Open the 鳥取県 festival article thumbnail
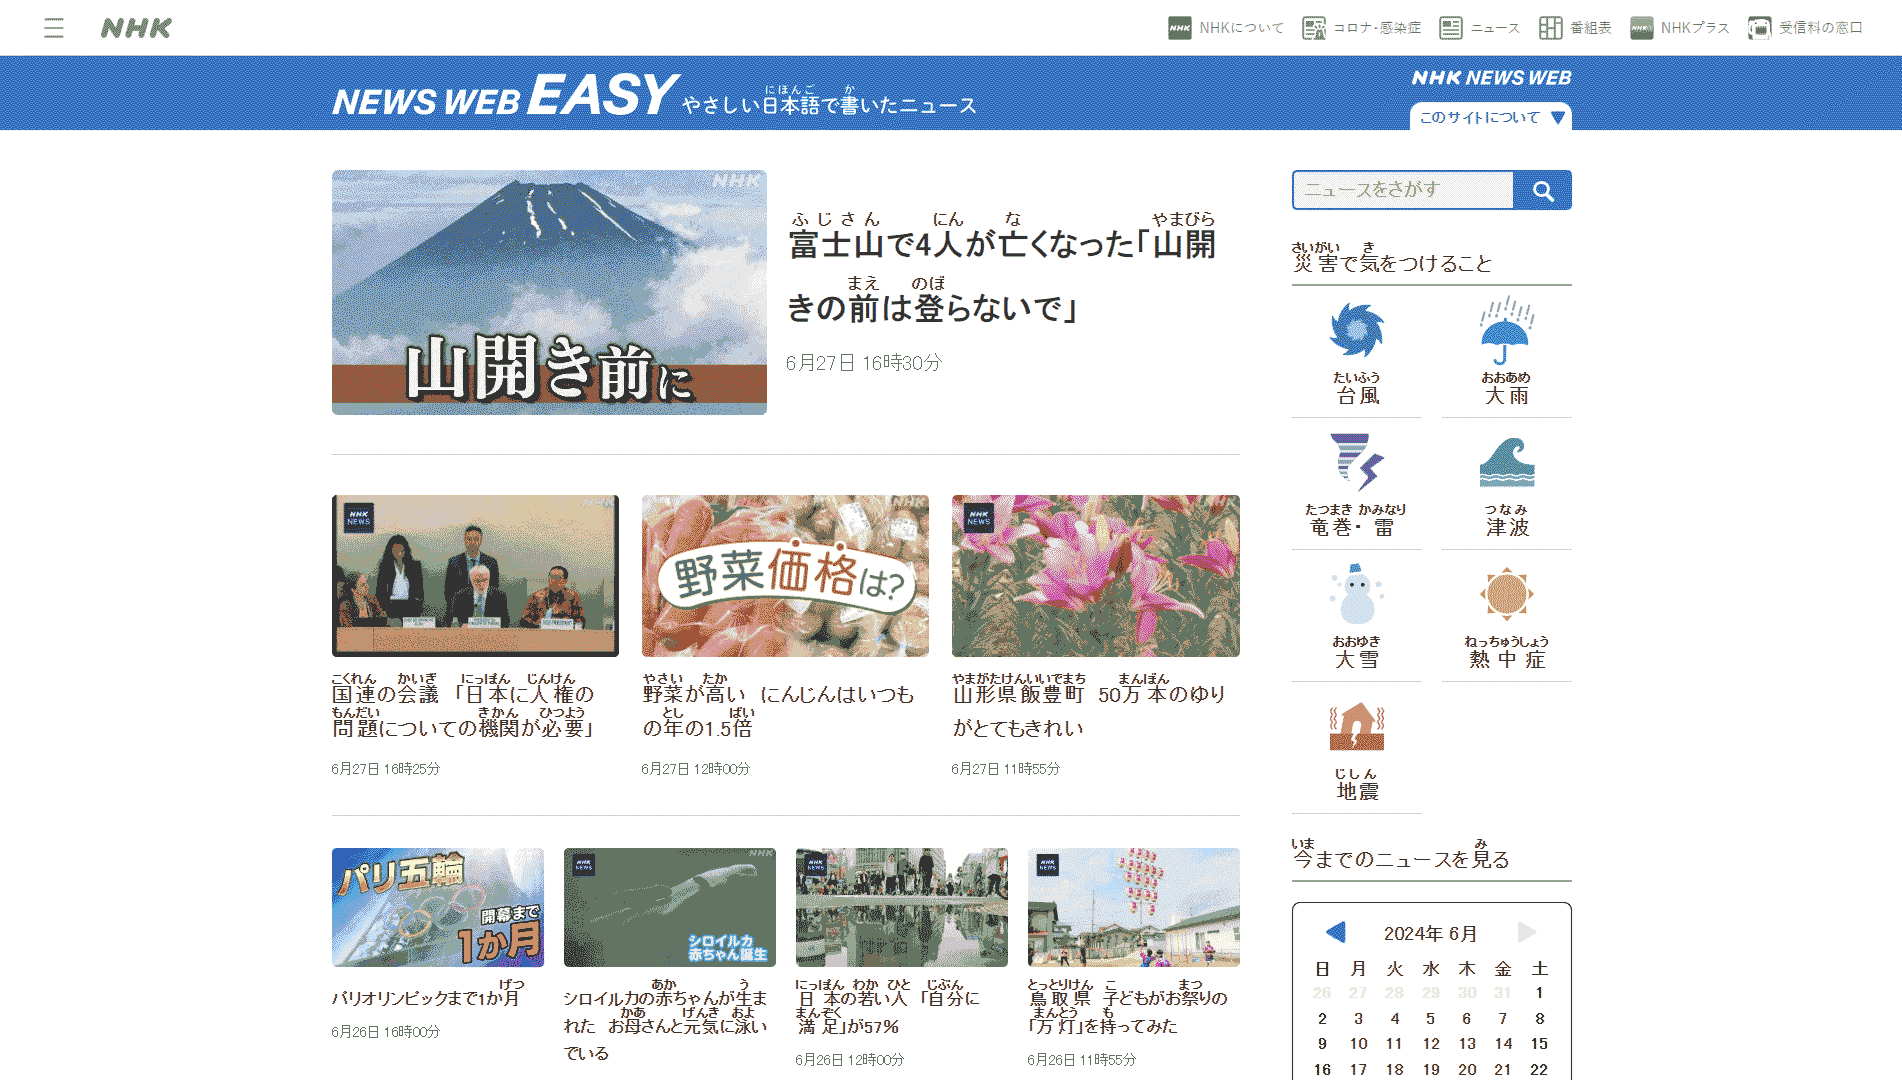Screen dimensions: 1902x1080 (1134, 907)
